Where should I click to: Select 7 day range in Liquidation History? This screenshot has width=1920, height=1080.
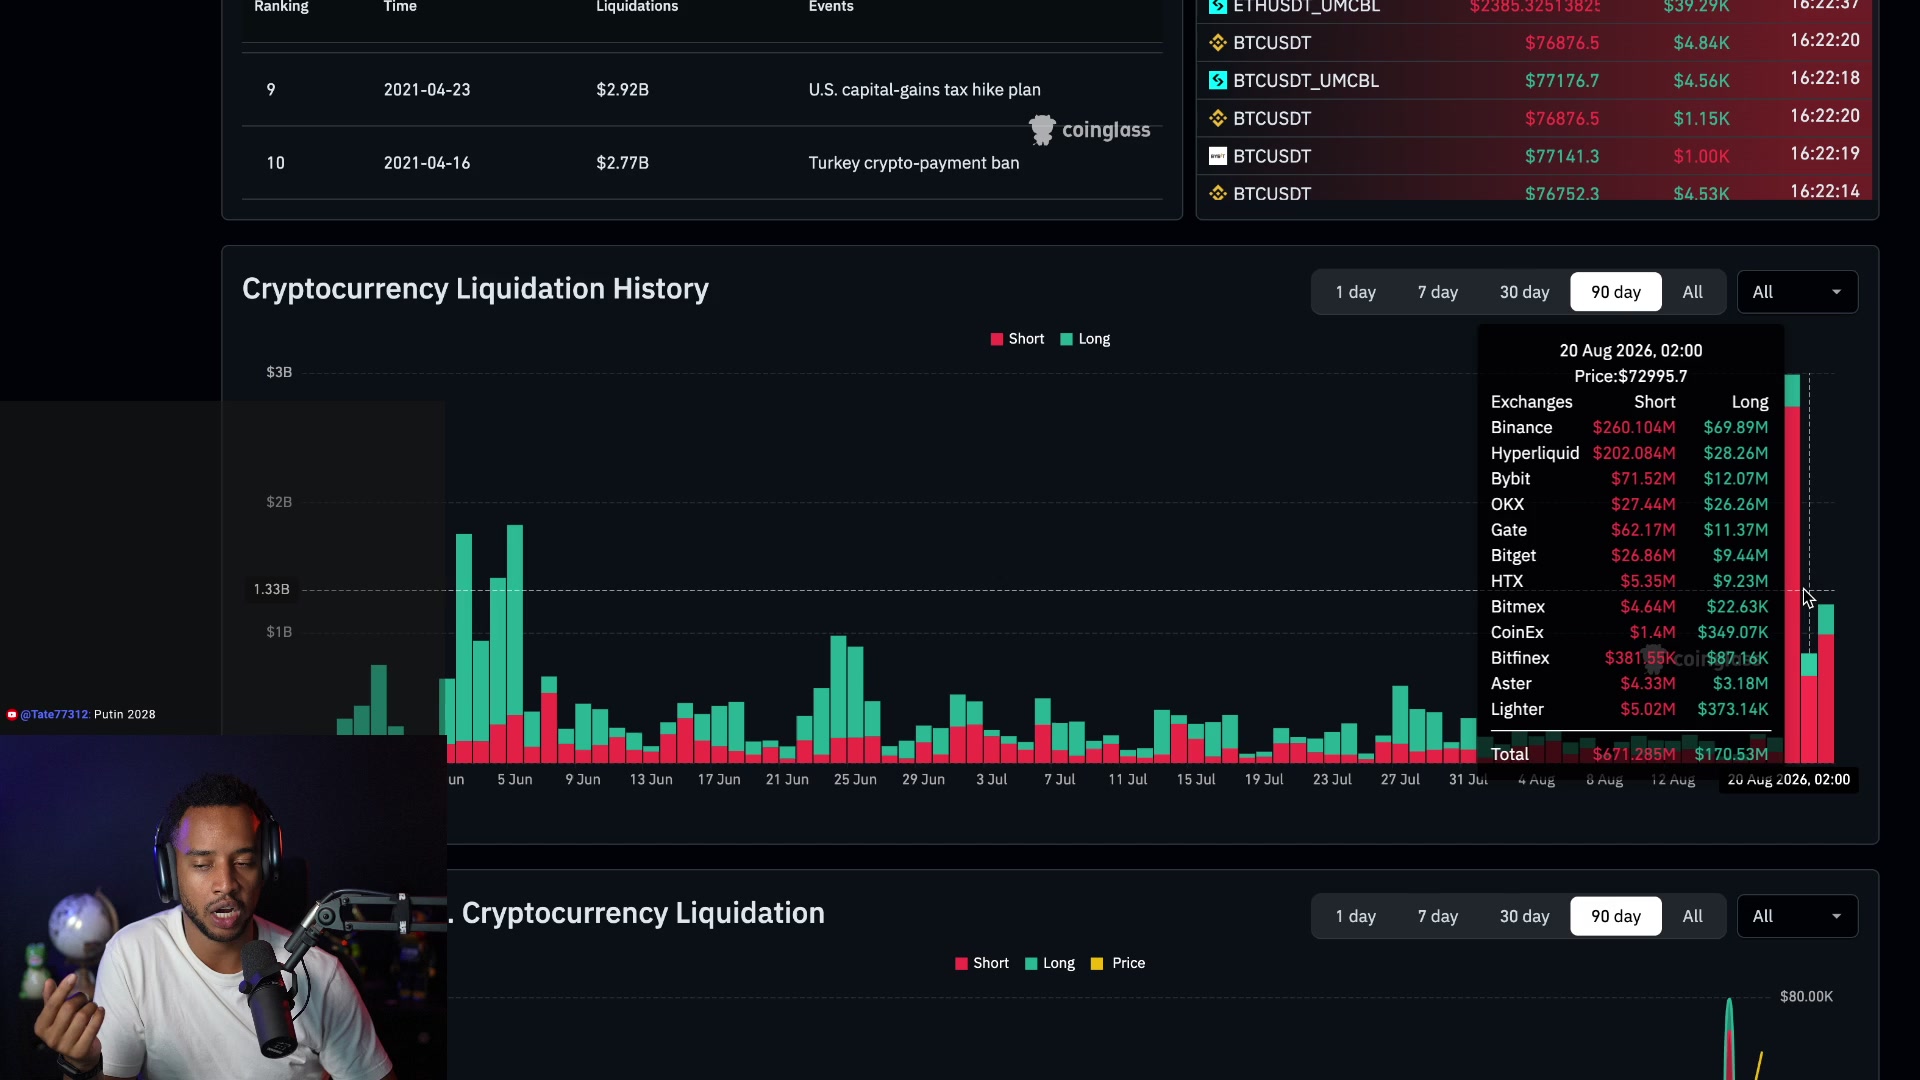click(x=1437, y=292)
